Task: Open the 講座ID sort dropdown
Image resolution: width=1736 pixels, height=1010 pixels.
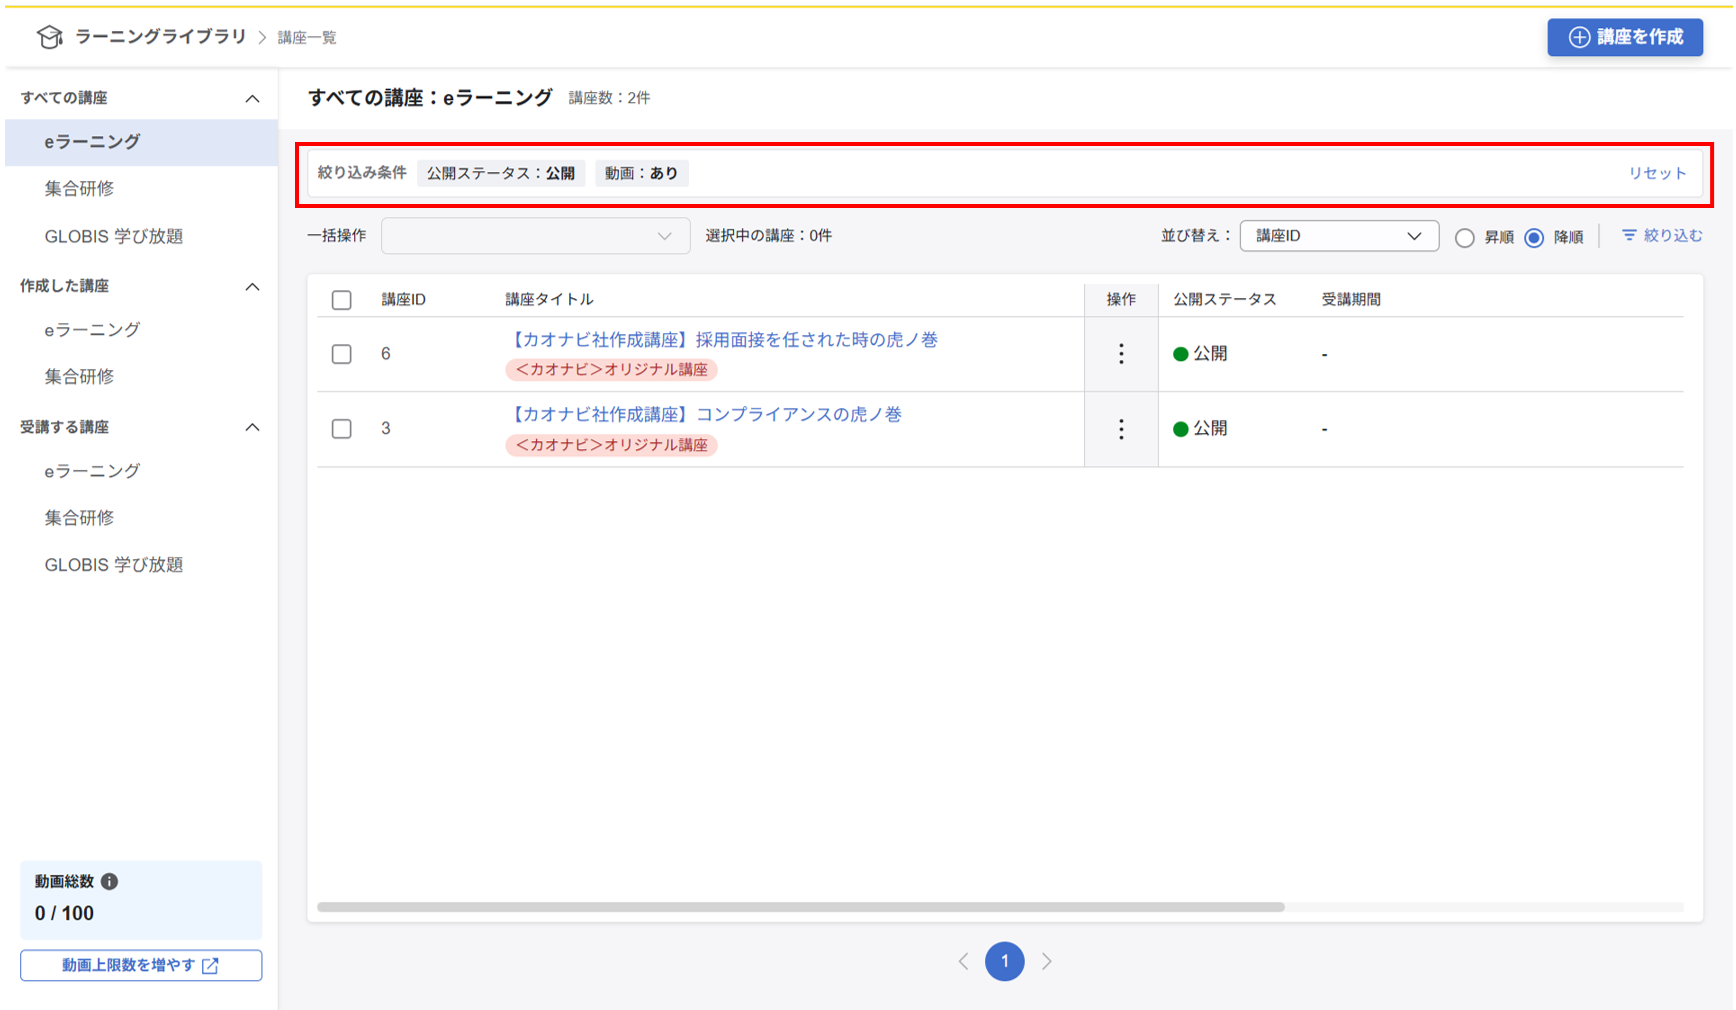Action: click(x=1338, y=236)
